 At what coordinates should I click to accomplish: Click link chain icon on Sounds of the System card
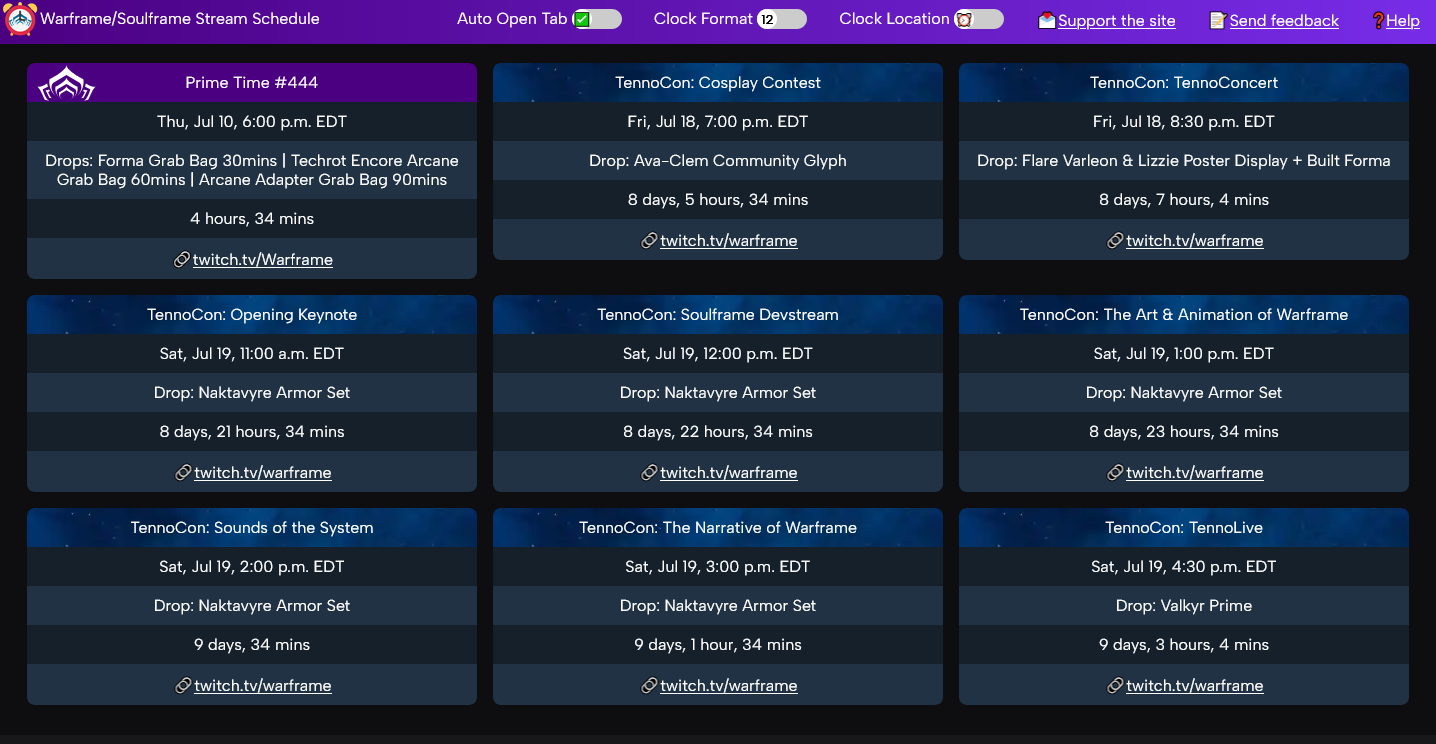183,685
